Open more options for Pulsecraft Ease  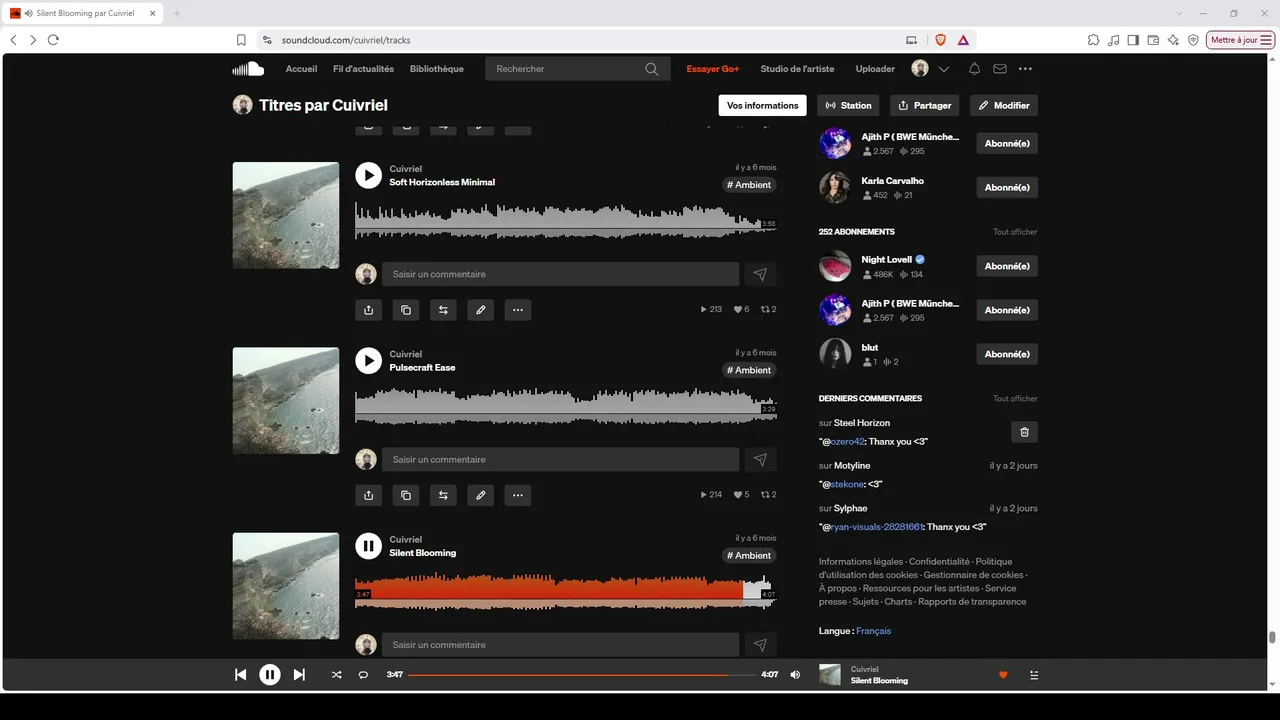click(x=518, y=495)
